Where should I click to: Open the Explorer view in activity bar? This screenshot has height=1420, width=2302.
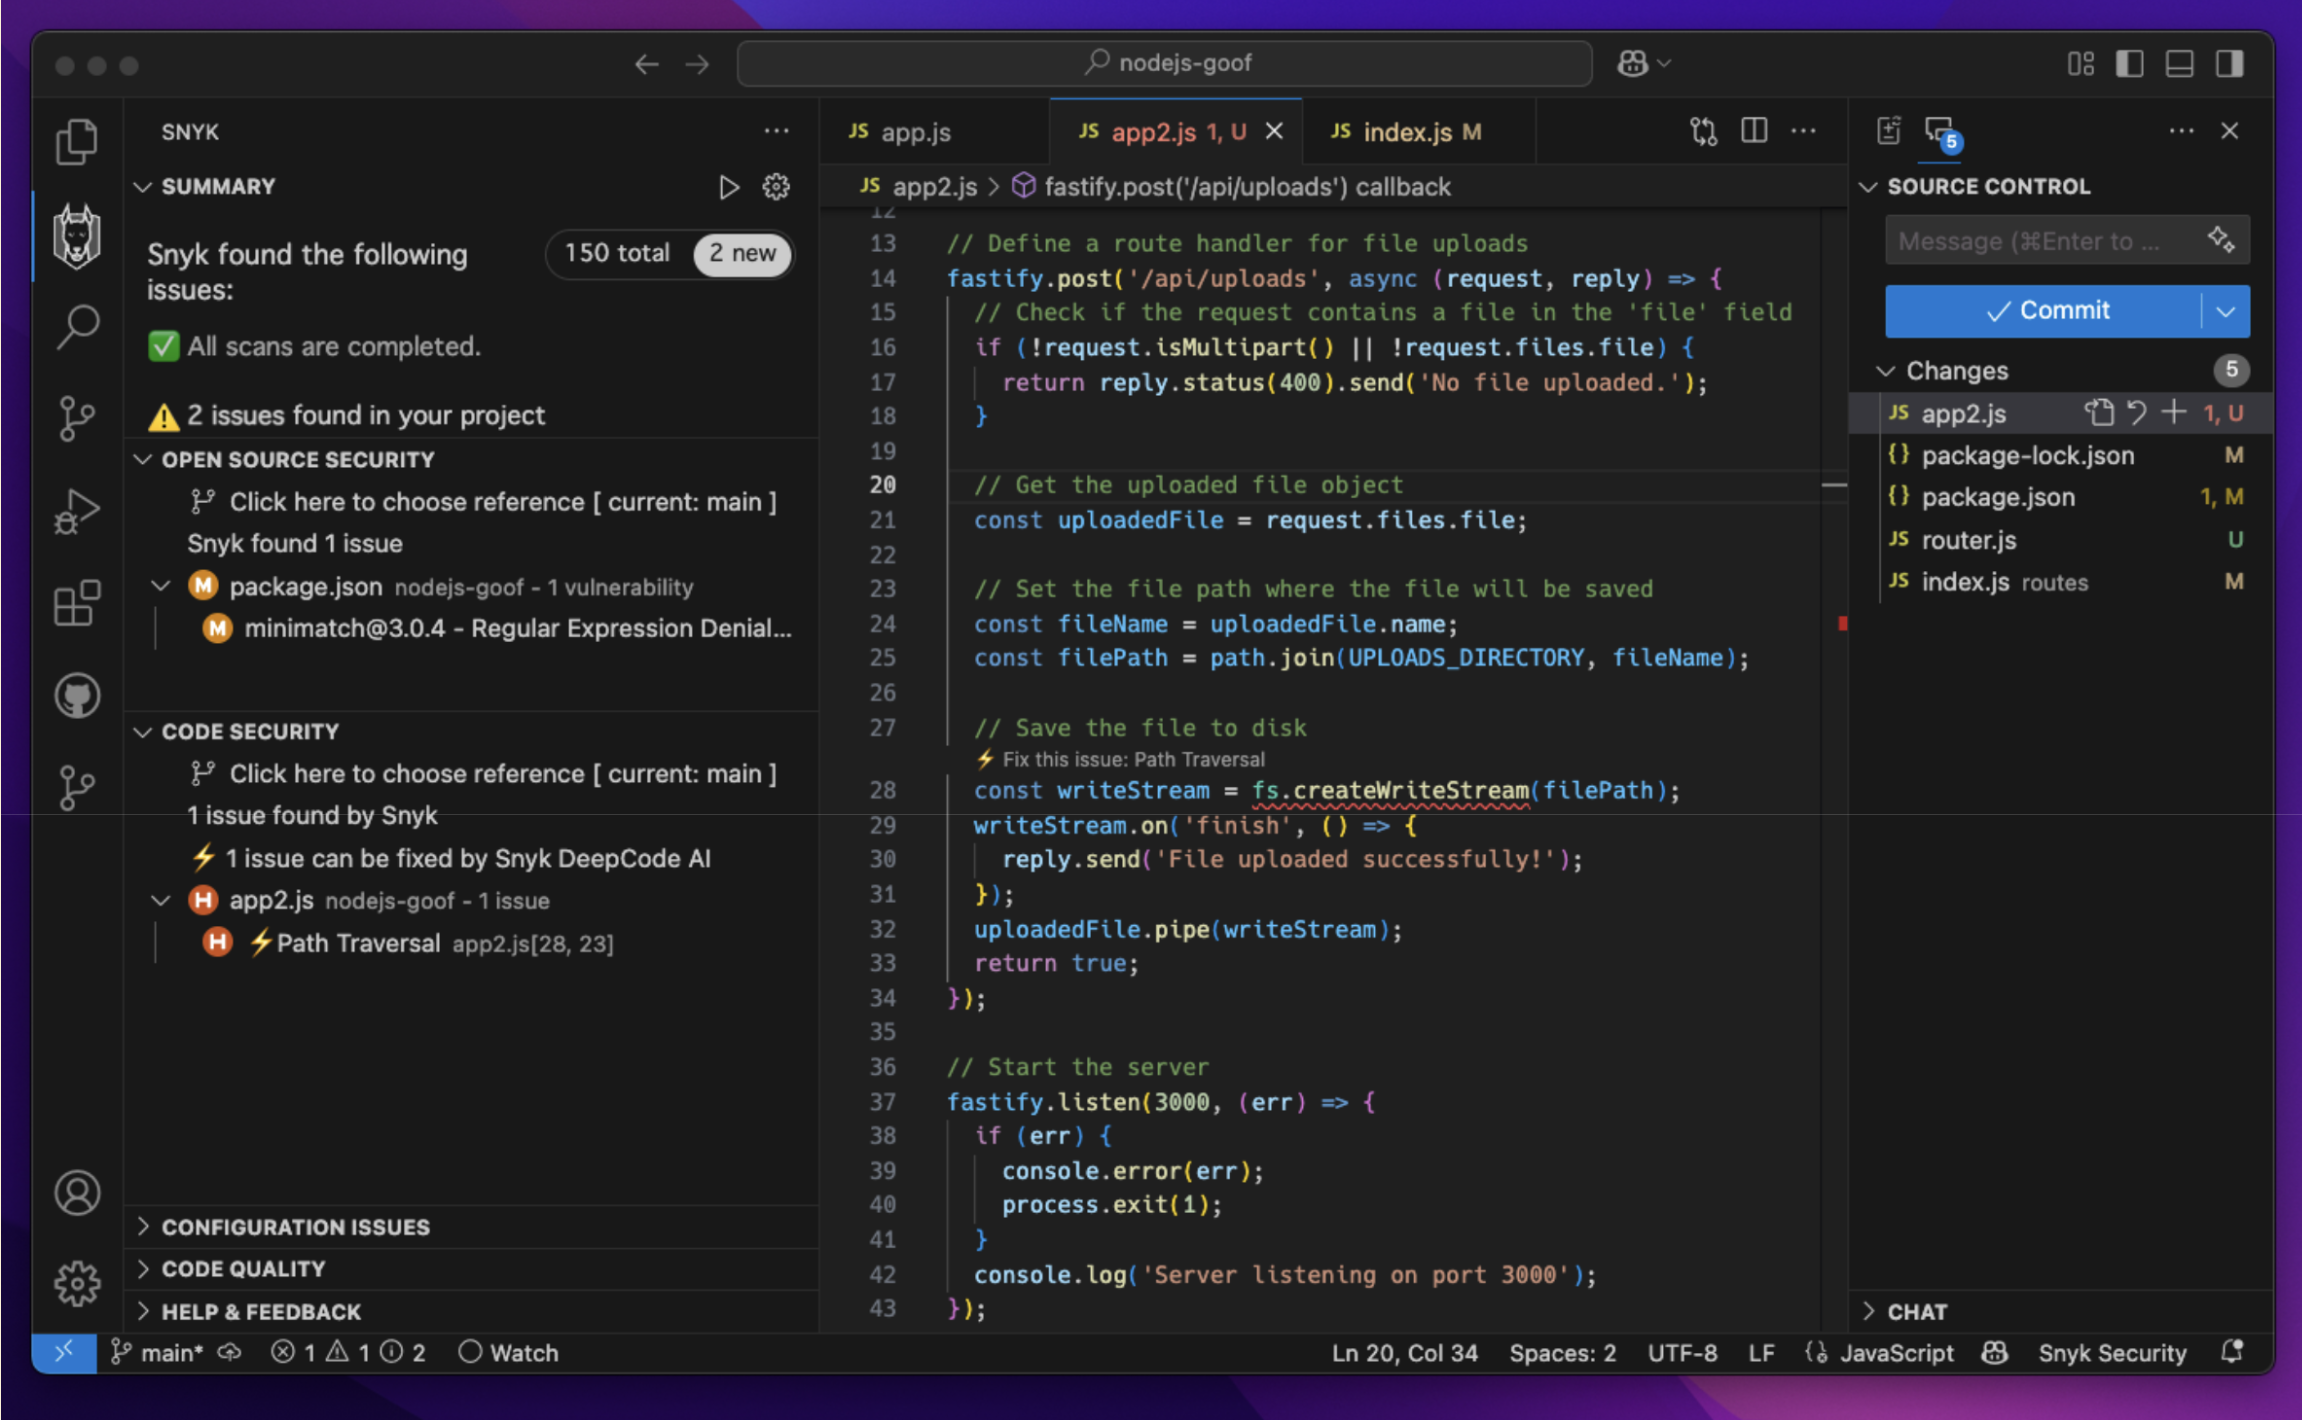click(76, 141)
